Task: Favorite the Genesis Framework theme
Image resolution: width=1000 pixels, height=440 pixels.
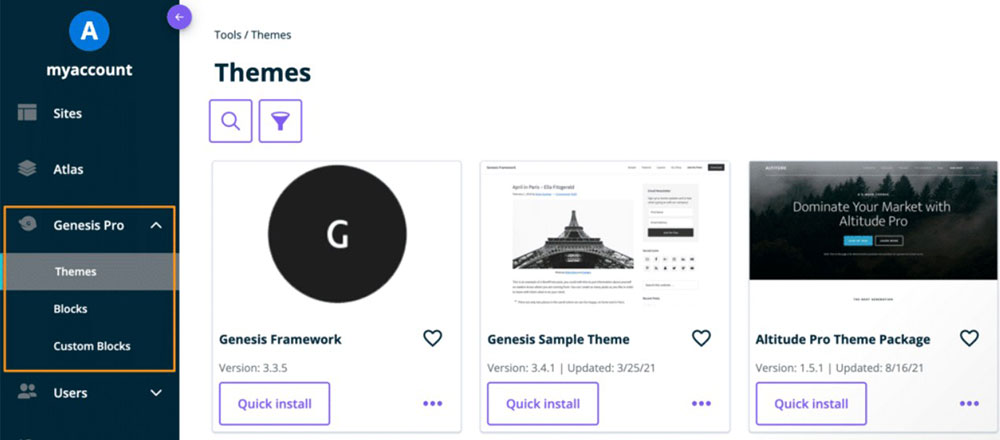Action: (x=432, y=338)
